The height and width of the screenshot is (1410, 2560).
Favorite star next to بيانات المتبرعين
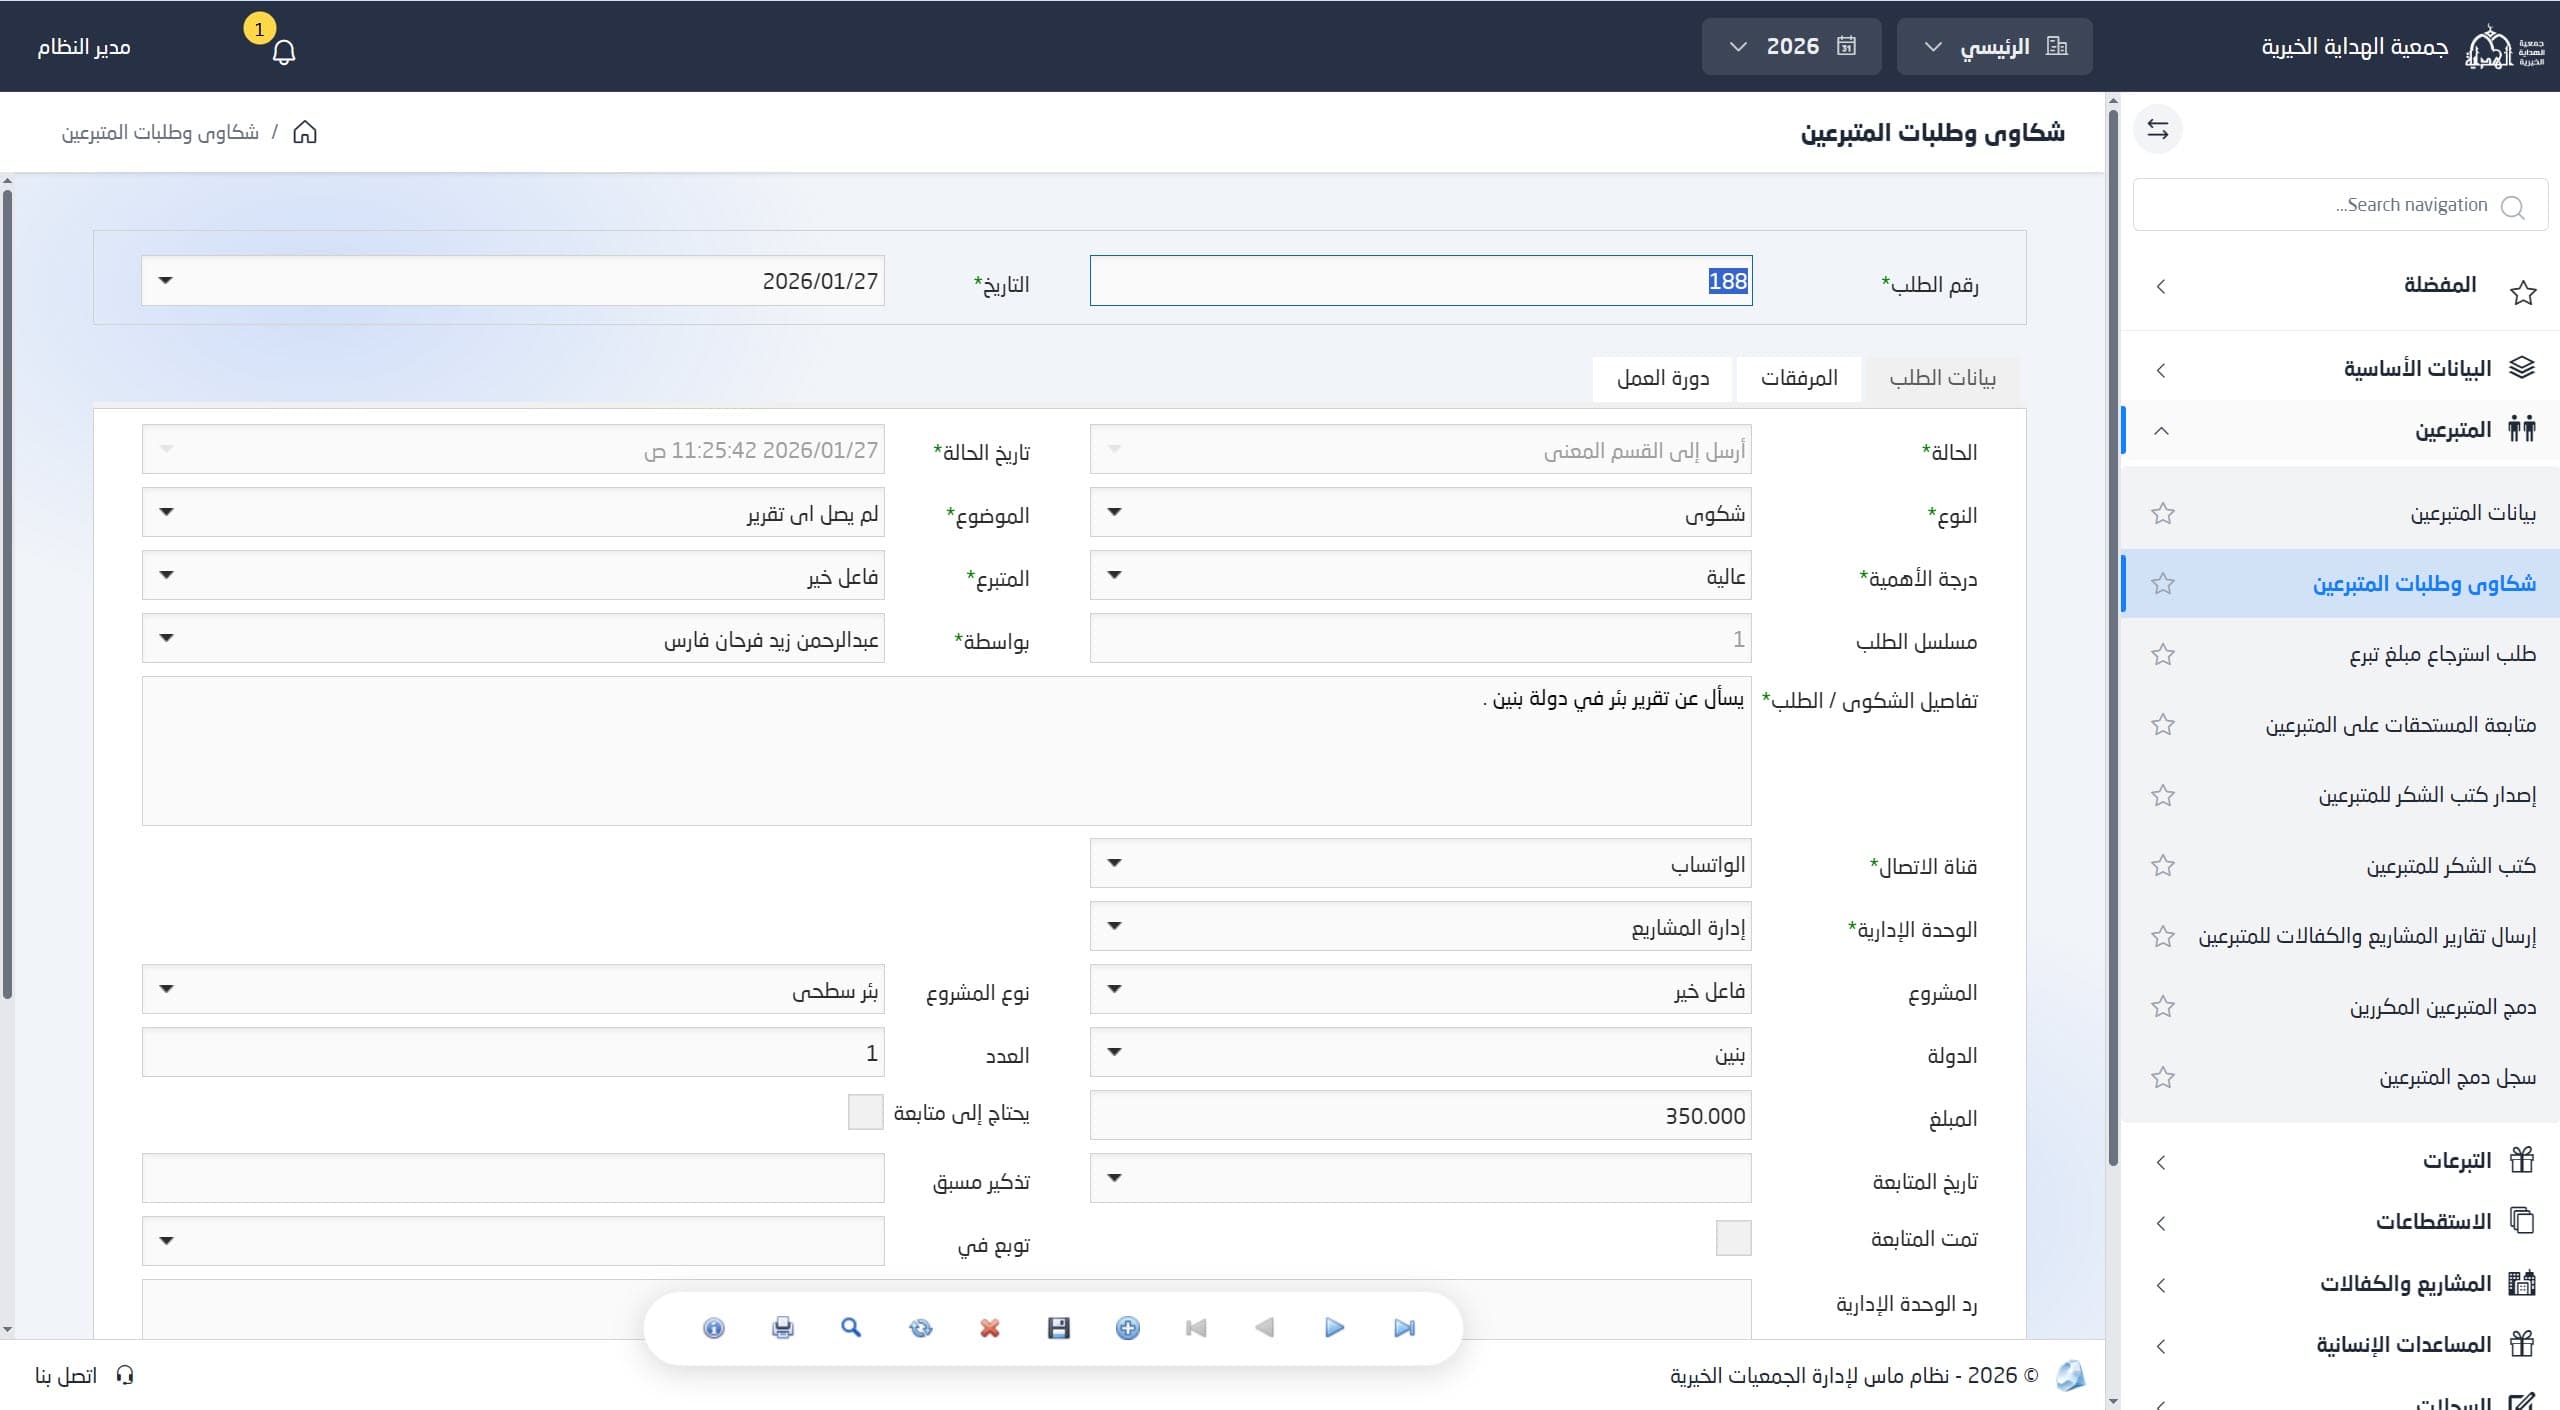pyautogui.click(x=2163, y=514)
